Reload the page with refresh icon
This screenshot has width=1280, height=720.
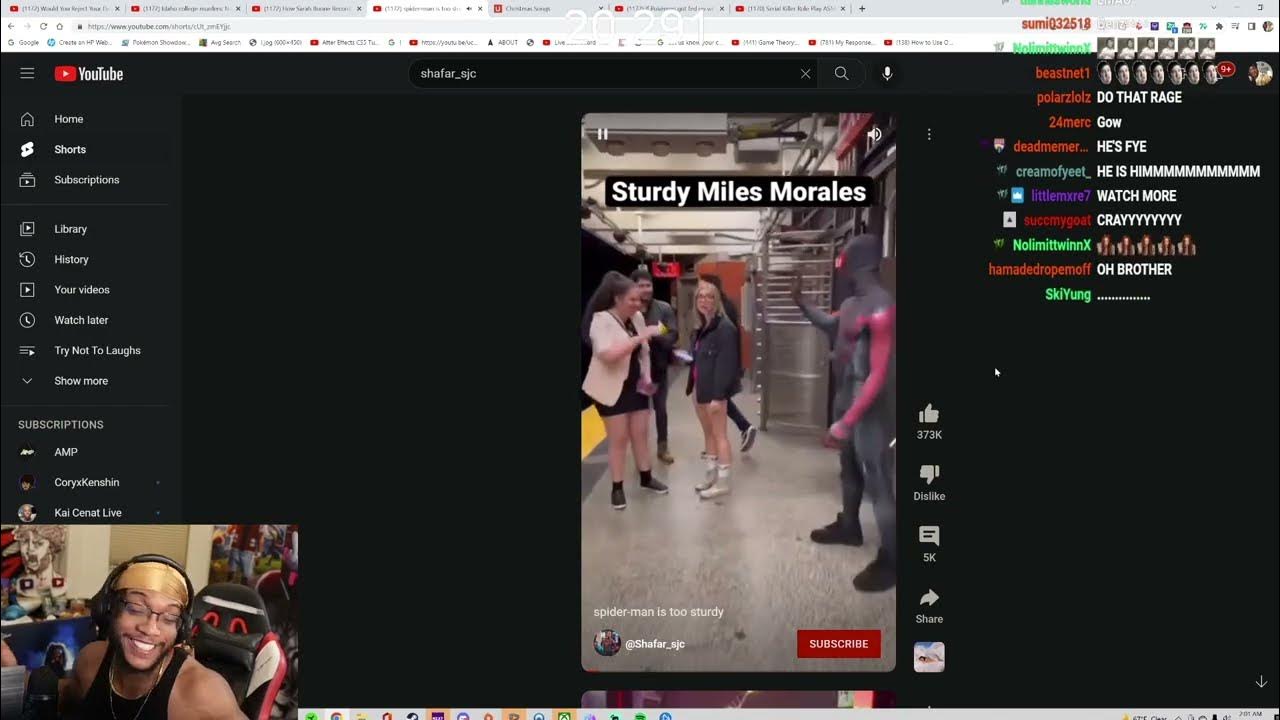[44, 26]
